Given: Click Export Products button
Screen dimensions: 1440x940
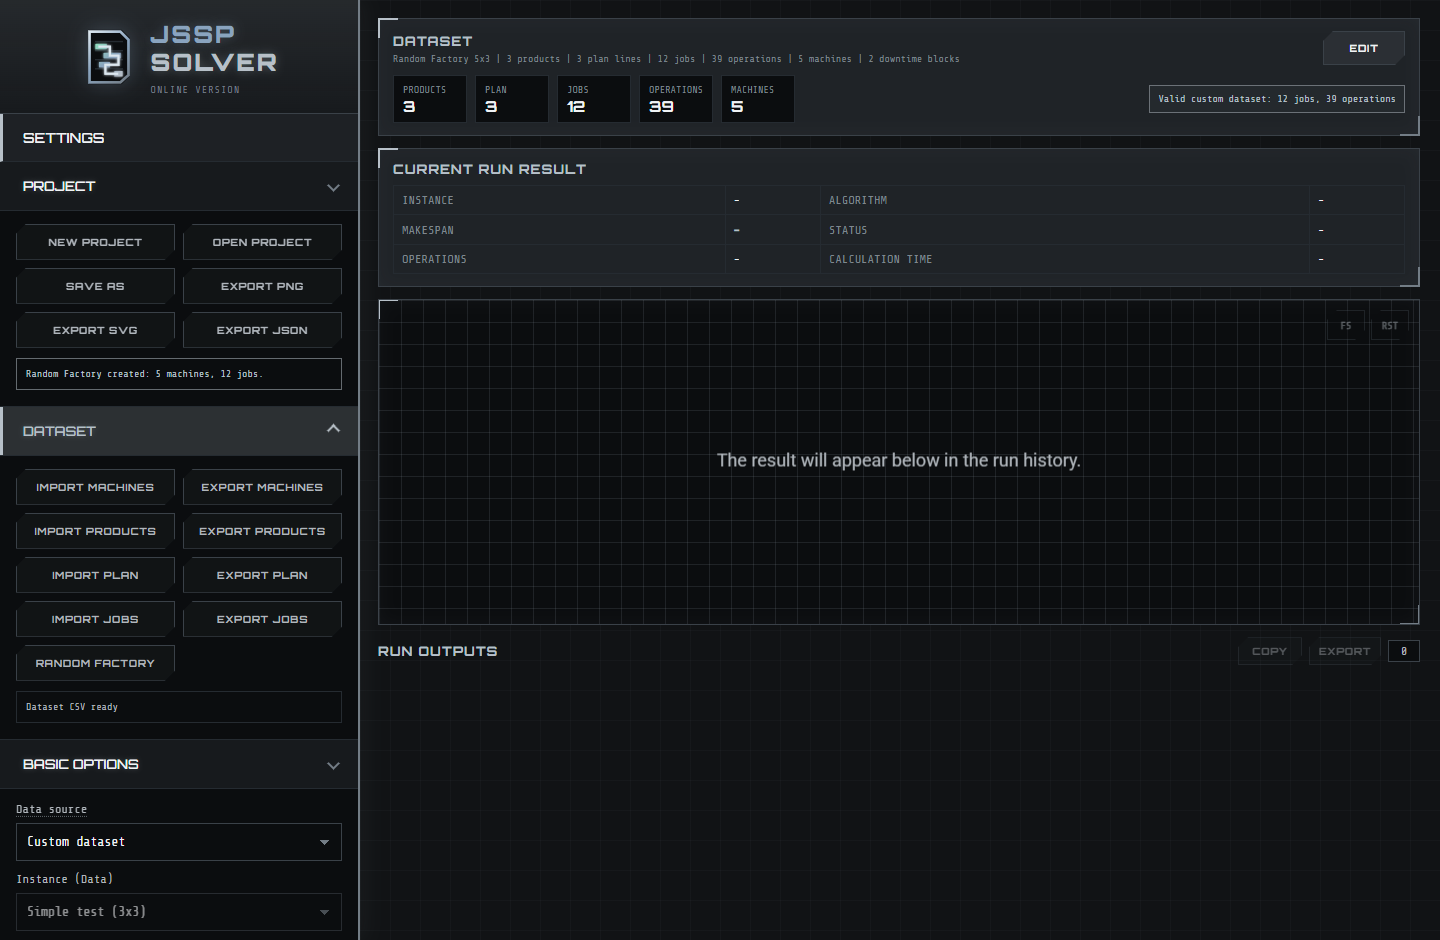Looking at the screenshot, I should [262, 531].
